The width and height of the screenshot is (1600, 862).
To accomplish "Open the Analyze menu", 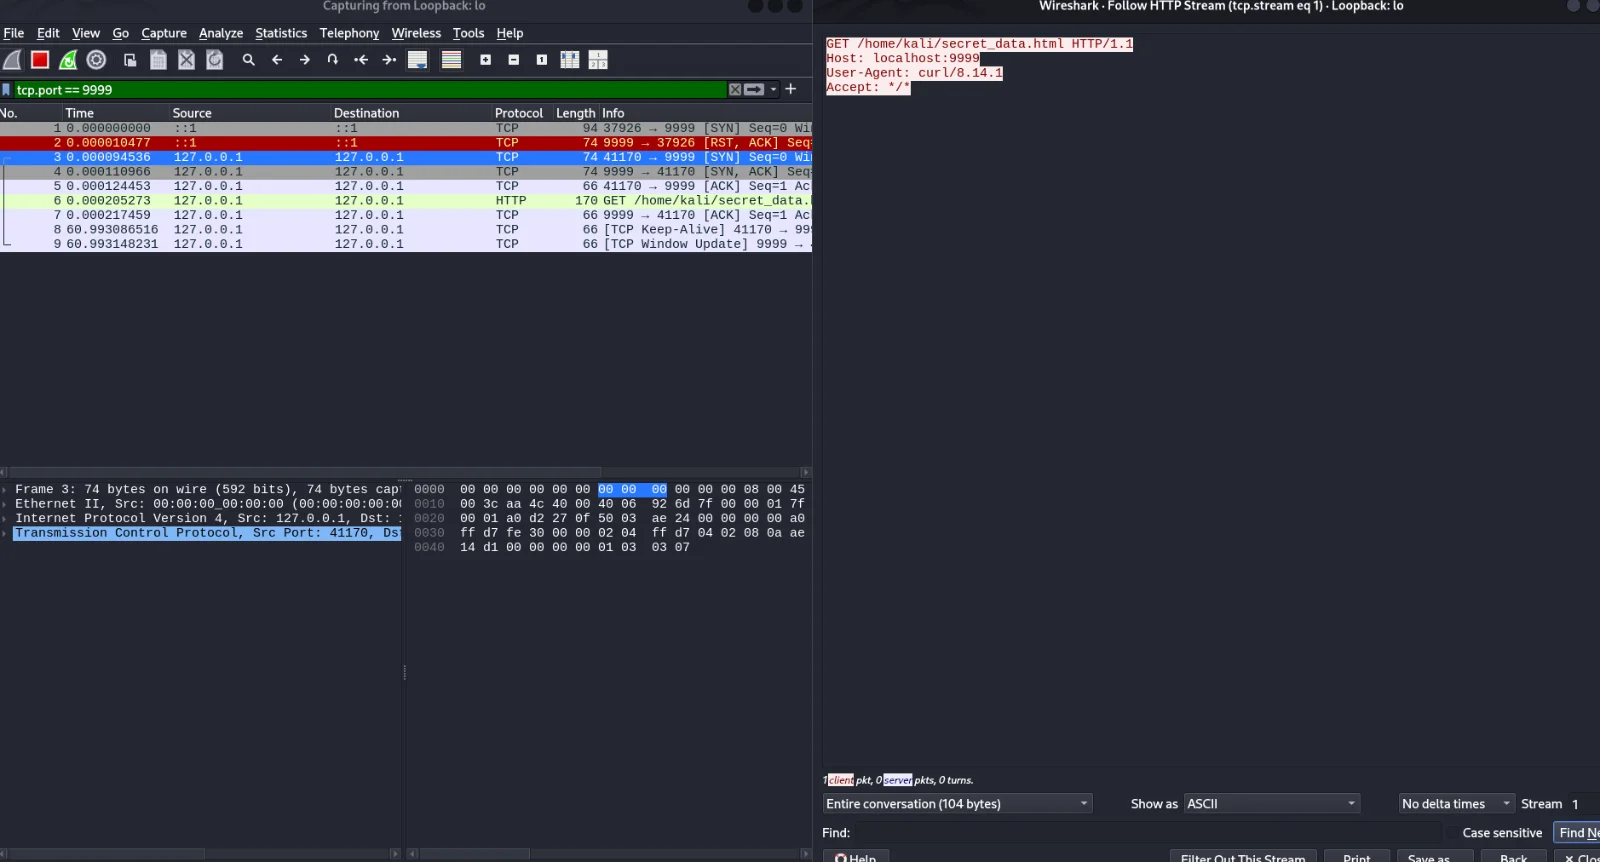I will point(221,33).
